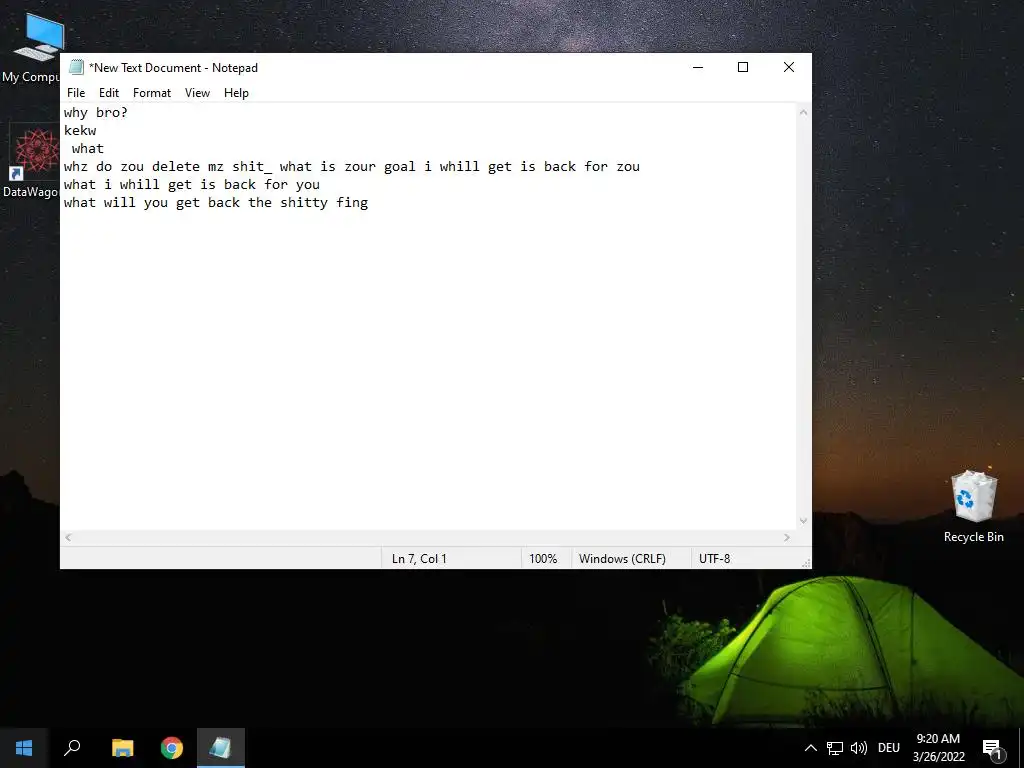The height and width of the screenshot is (768, 1024).
Task: Click the window resize grip corner
Action: [806, 563]
